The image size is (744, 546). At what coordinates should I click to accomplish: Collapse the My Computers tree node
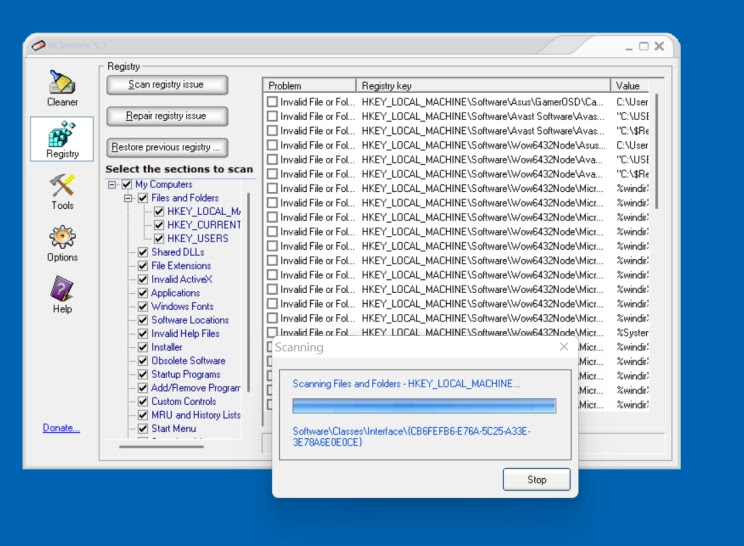click(x=112, y=185)
